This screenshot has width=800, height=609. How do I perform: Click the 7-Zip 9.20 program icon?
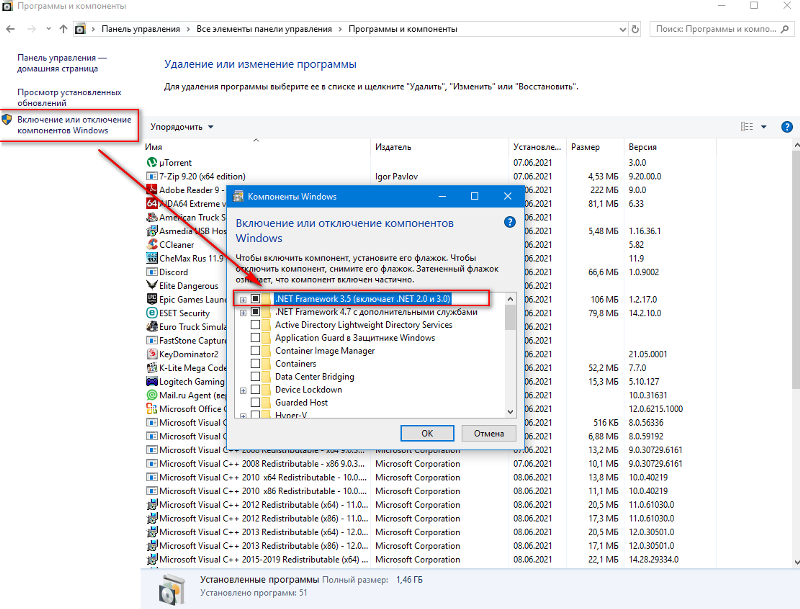tap(152, 176)
